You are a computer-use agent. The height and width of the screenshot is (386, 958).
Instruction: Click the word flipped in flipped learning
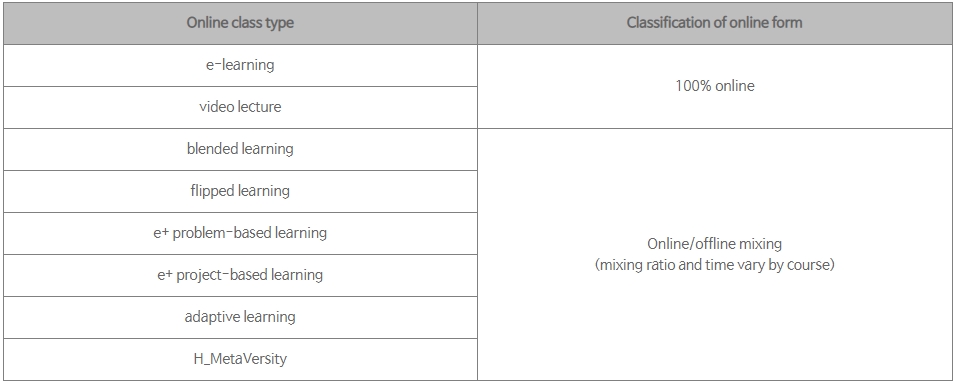[213, 191]
